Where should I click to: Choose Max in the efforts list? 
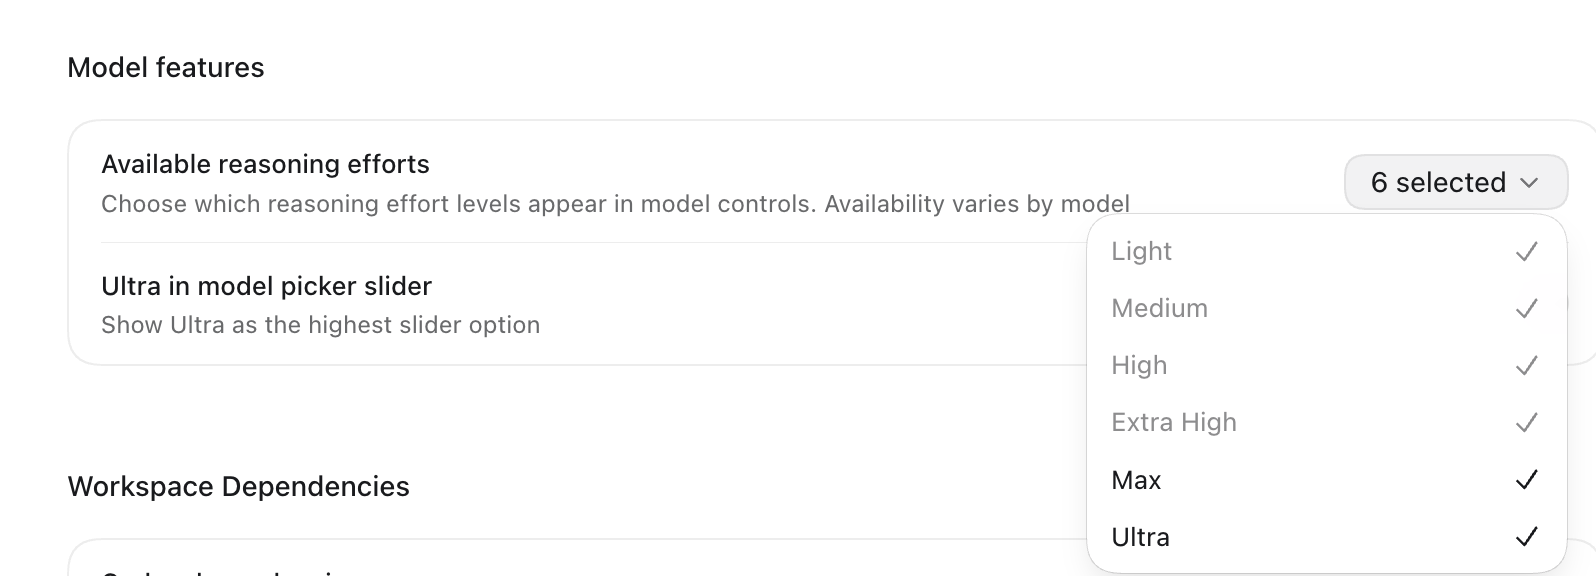(1326, 480)
